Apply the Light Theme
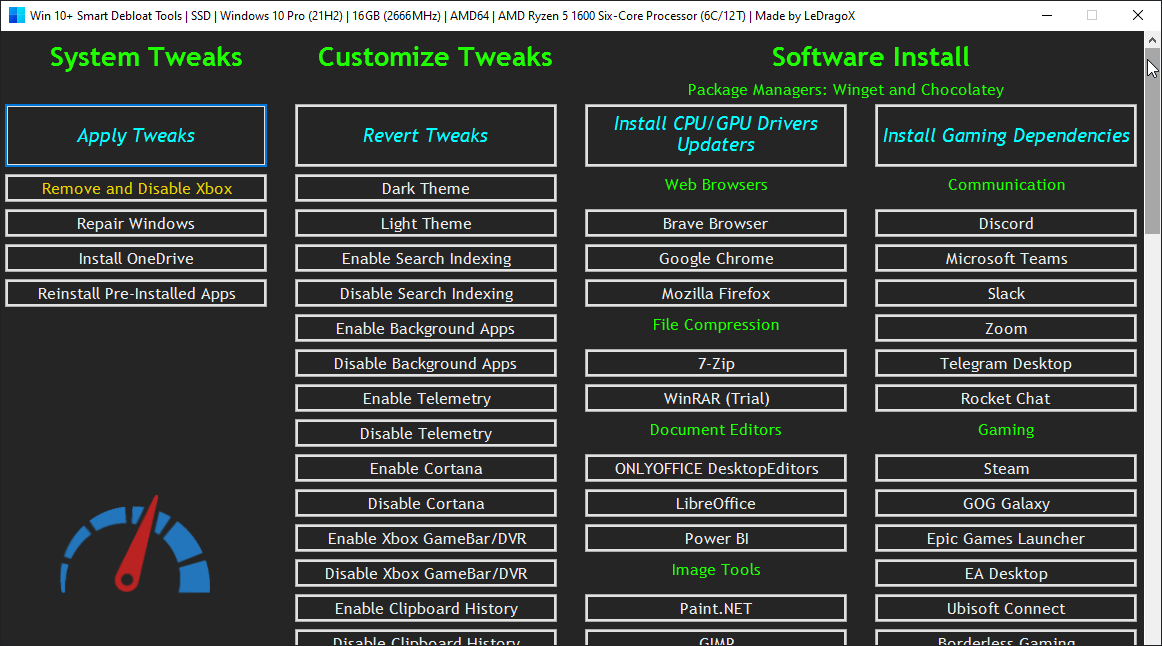This screenshot has height=646, width=1162. coord(425,223)
